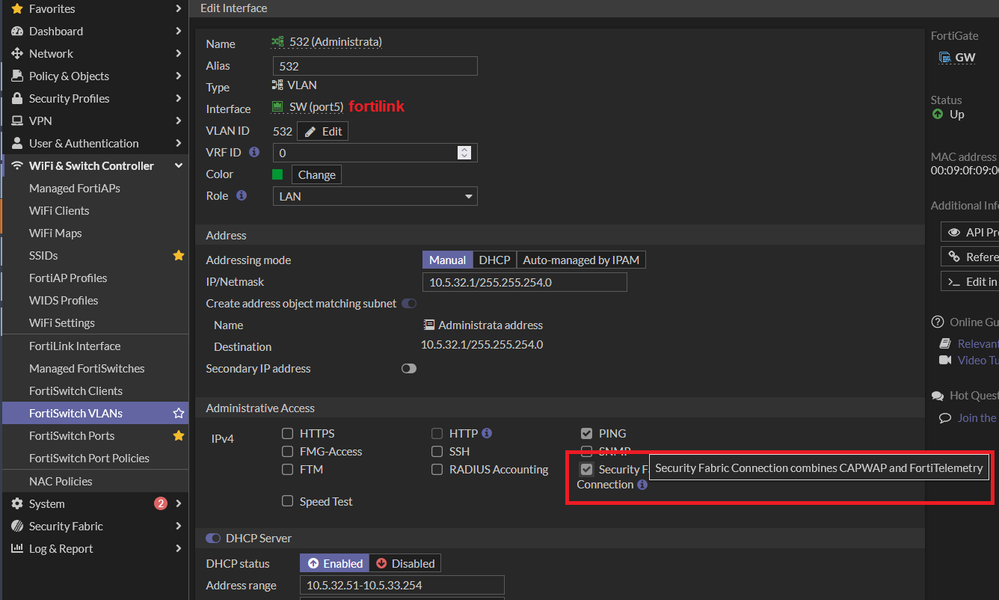The image size is (999, 600).
Task: Tick the FTM checkbox
Action: (287, 469)
